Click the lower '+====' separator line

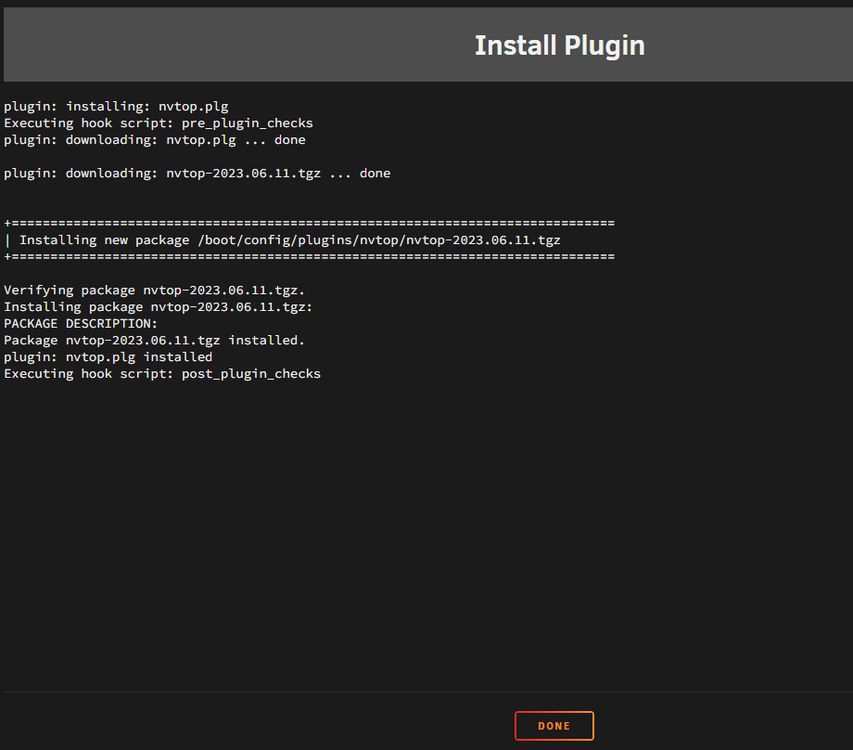point(309,256)
